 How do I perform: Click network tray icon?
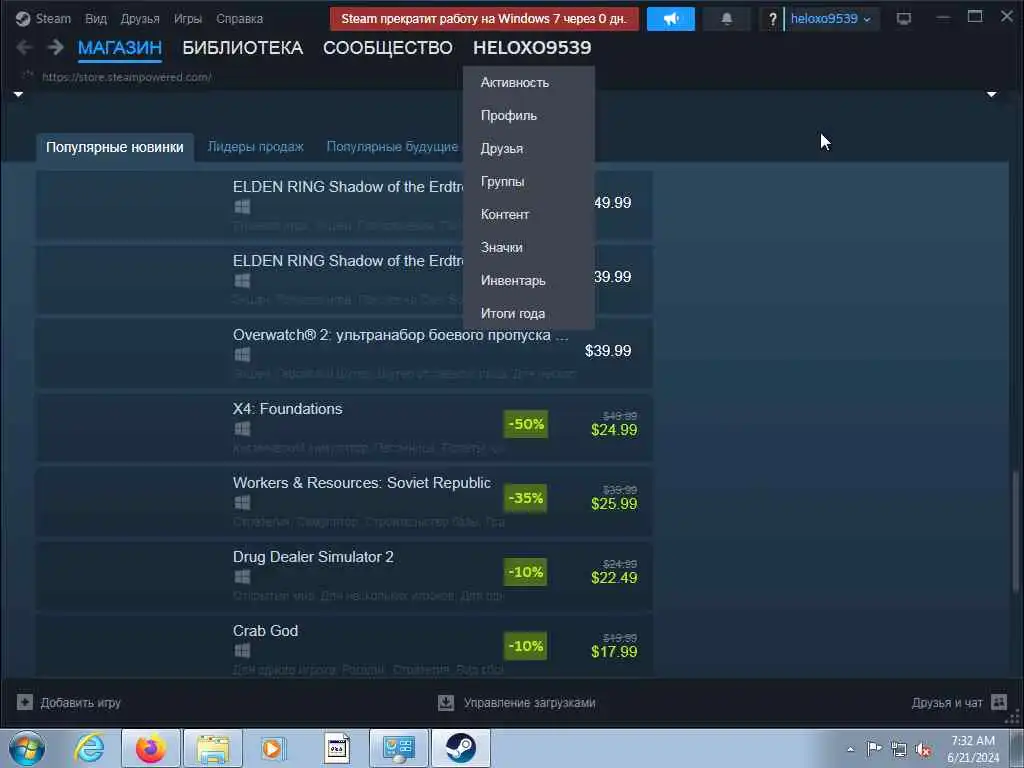pos(899,749)
